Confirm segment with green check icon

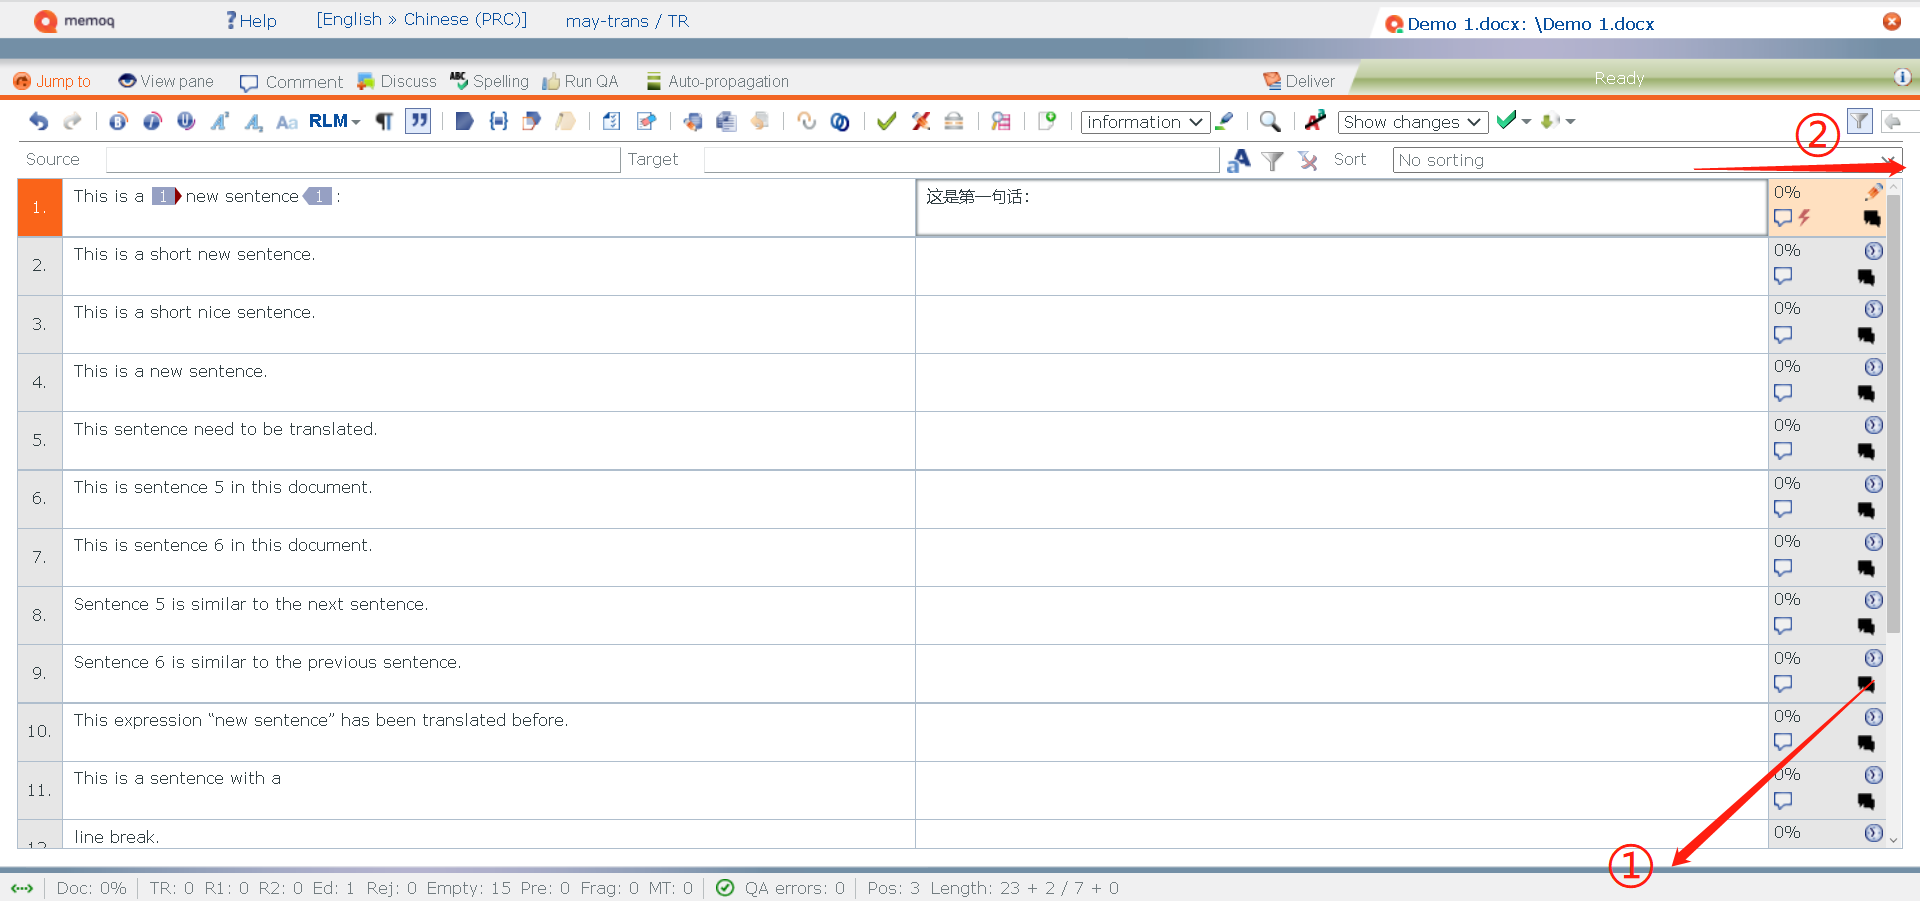(886, 121)
